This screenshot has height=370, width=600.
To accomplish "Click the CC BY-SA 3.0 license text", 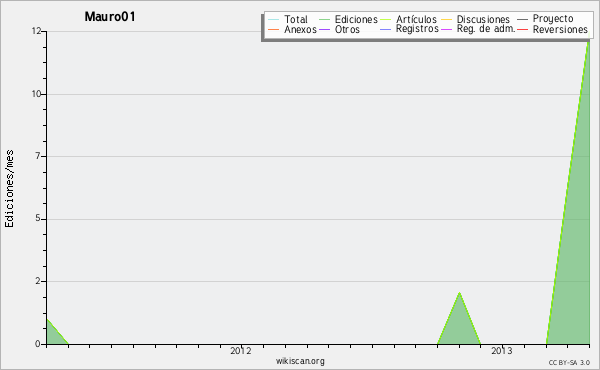I will pyautogui.click(x=569, y=363).
